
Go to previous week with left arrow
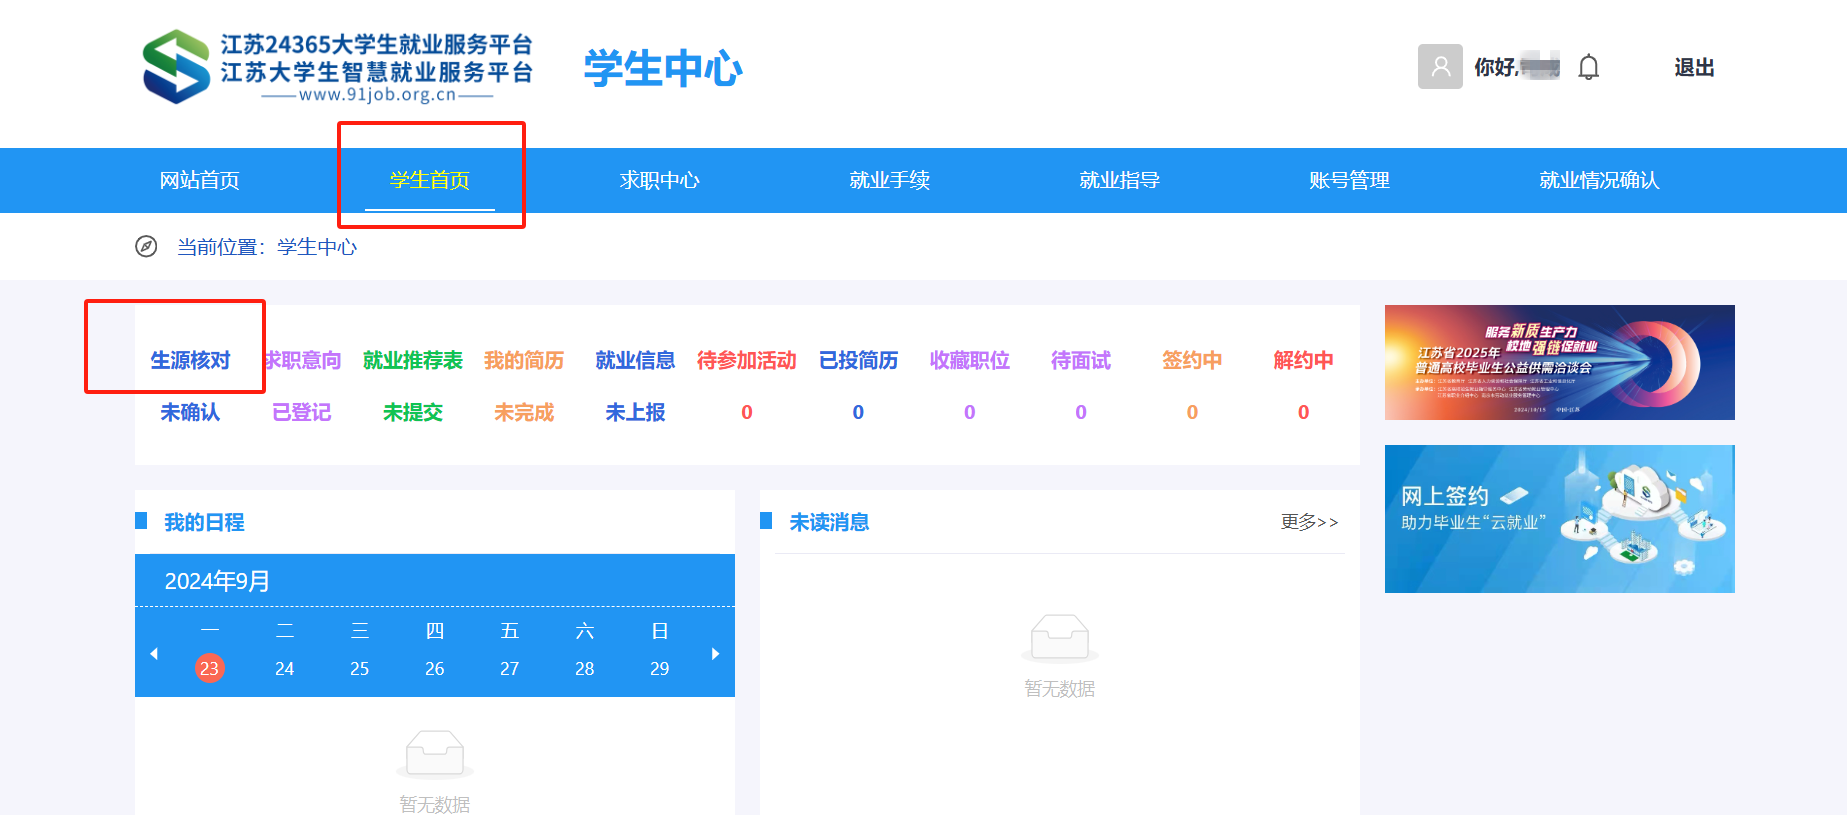click(x=154, y=653)
